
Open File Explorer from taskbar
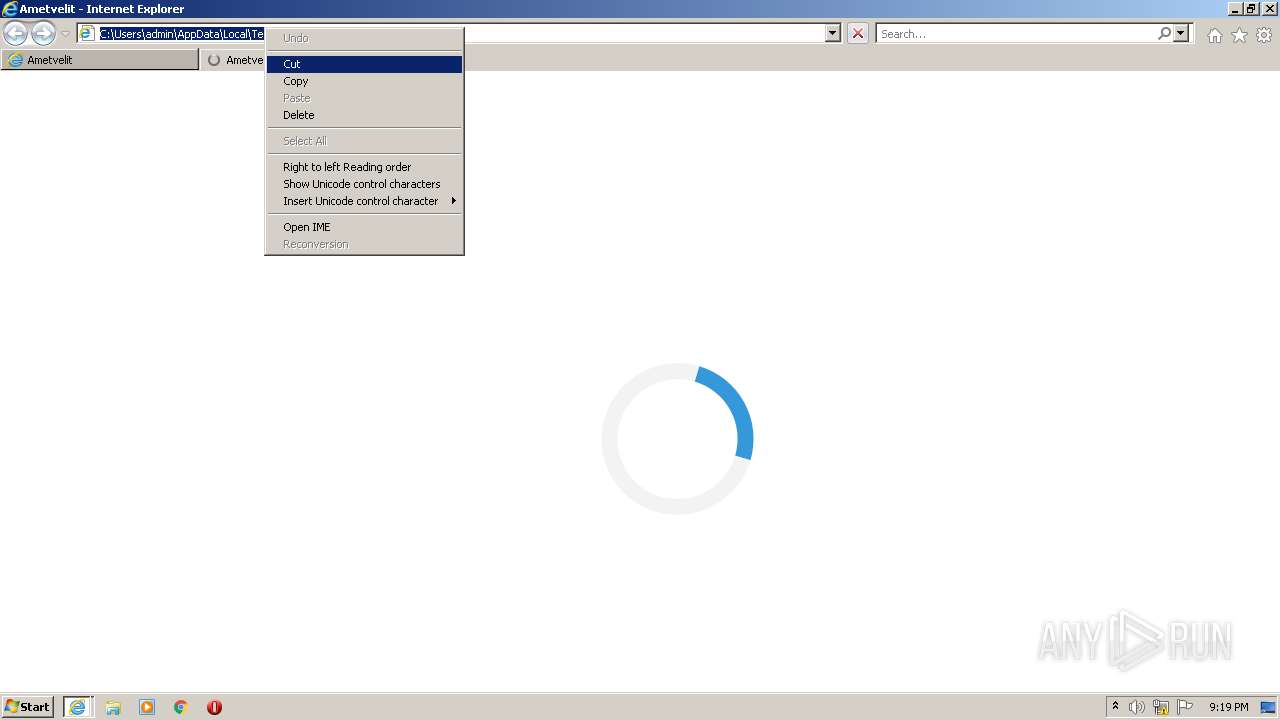[x=113, y=707]
